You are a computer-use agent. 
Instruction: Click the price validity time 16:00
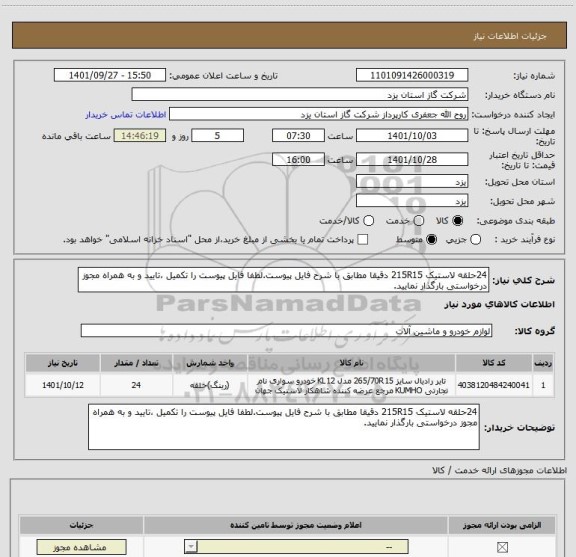[x=298, y=159]
